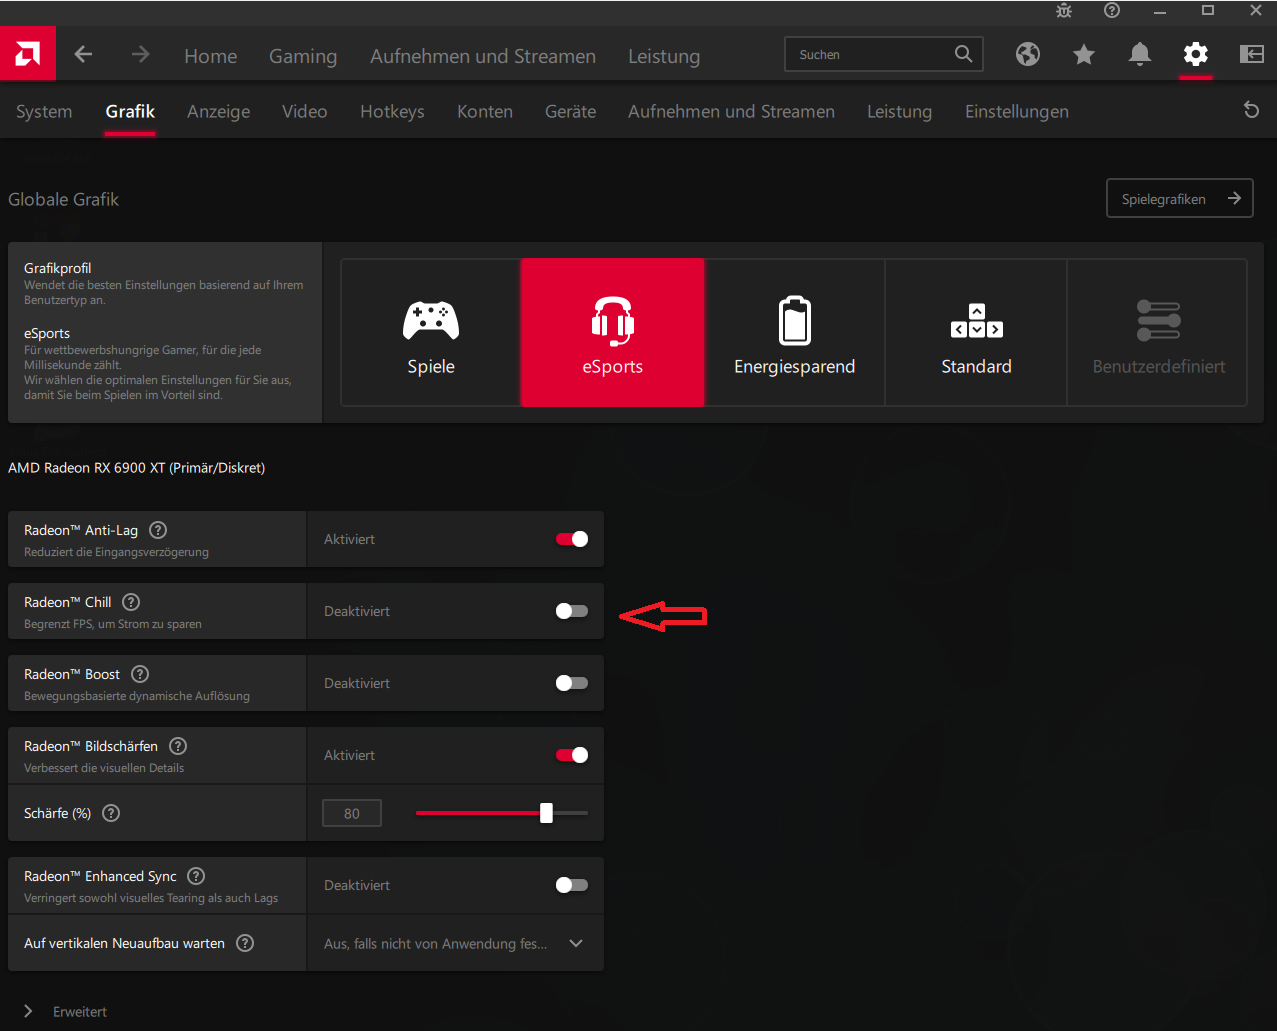This screenshot has height=1031, width=1277.
Task: Show help for Radeon Boost
Action: (140, 675)
